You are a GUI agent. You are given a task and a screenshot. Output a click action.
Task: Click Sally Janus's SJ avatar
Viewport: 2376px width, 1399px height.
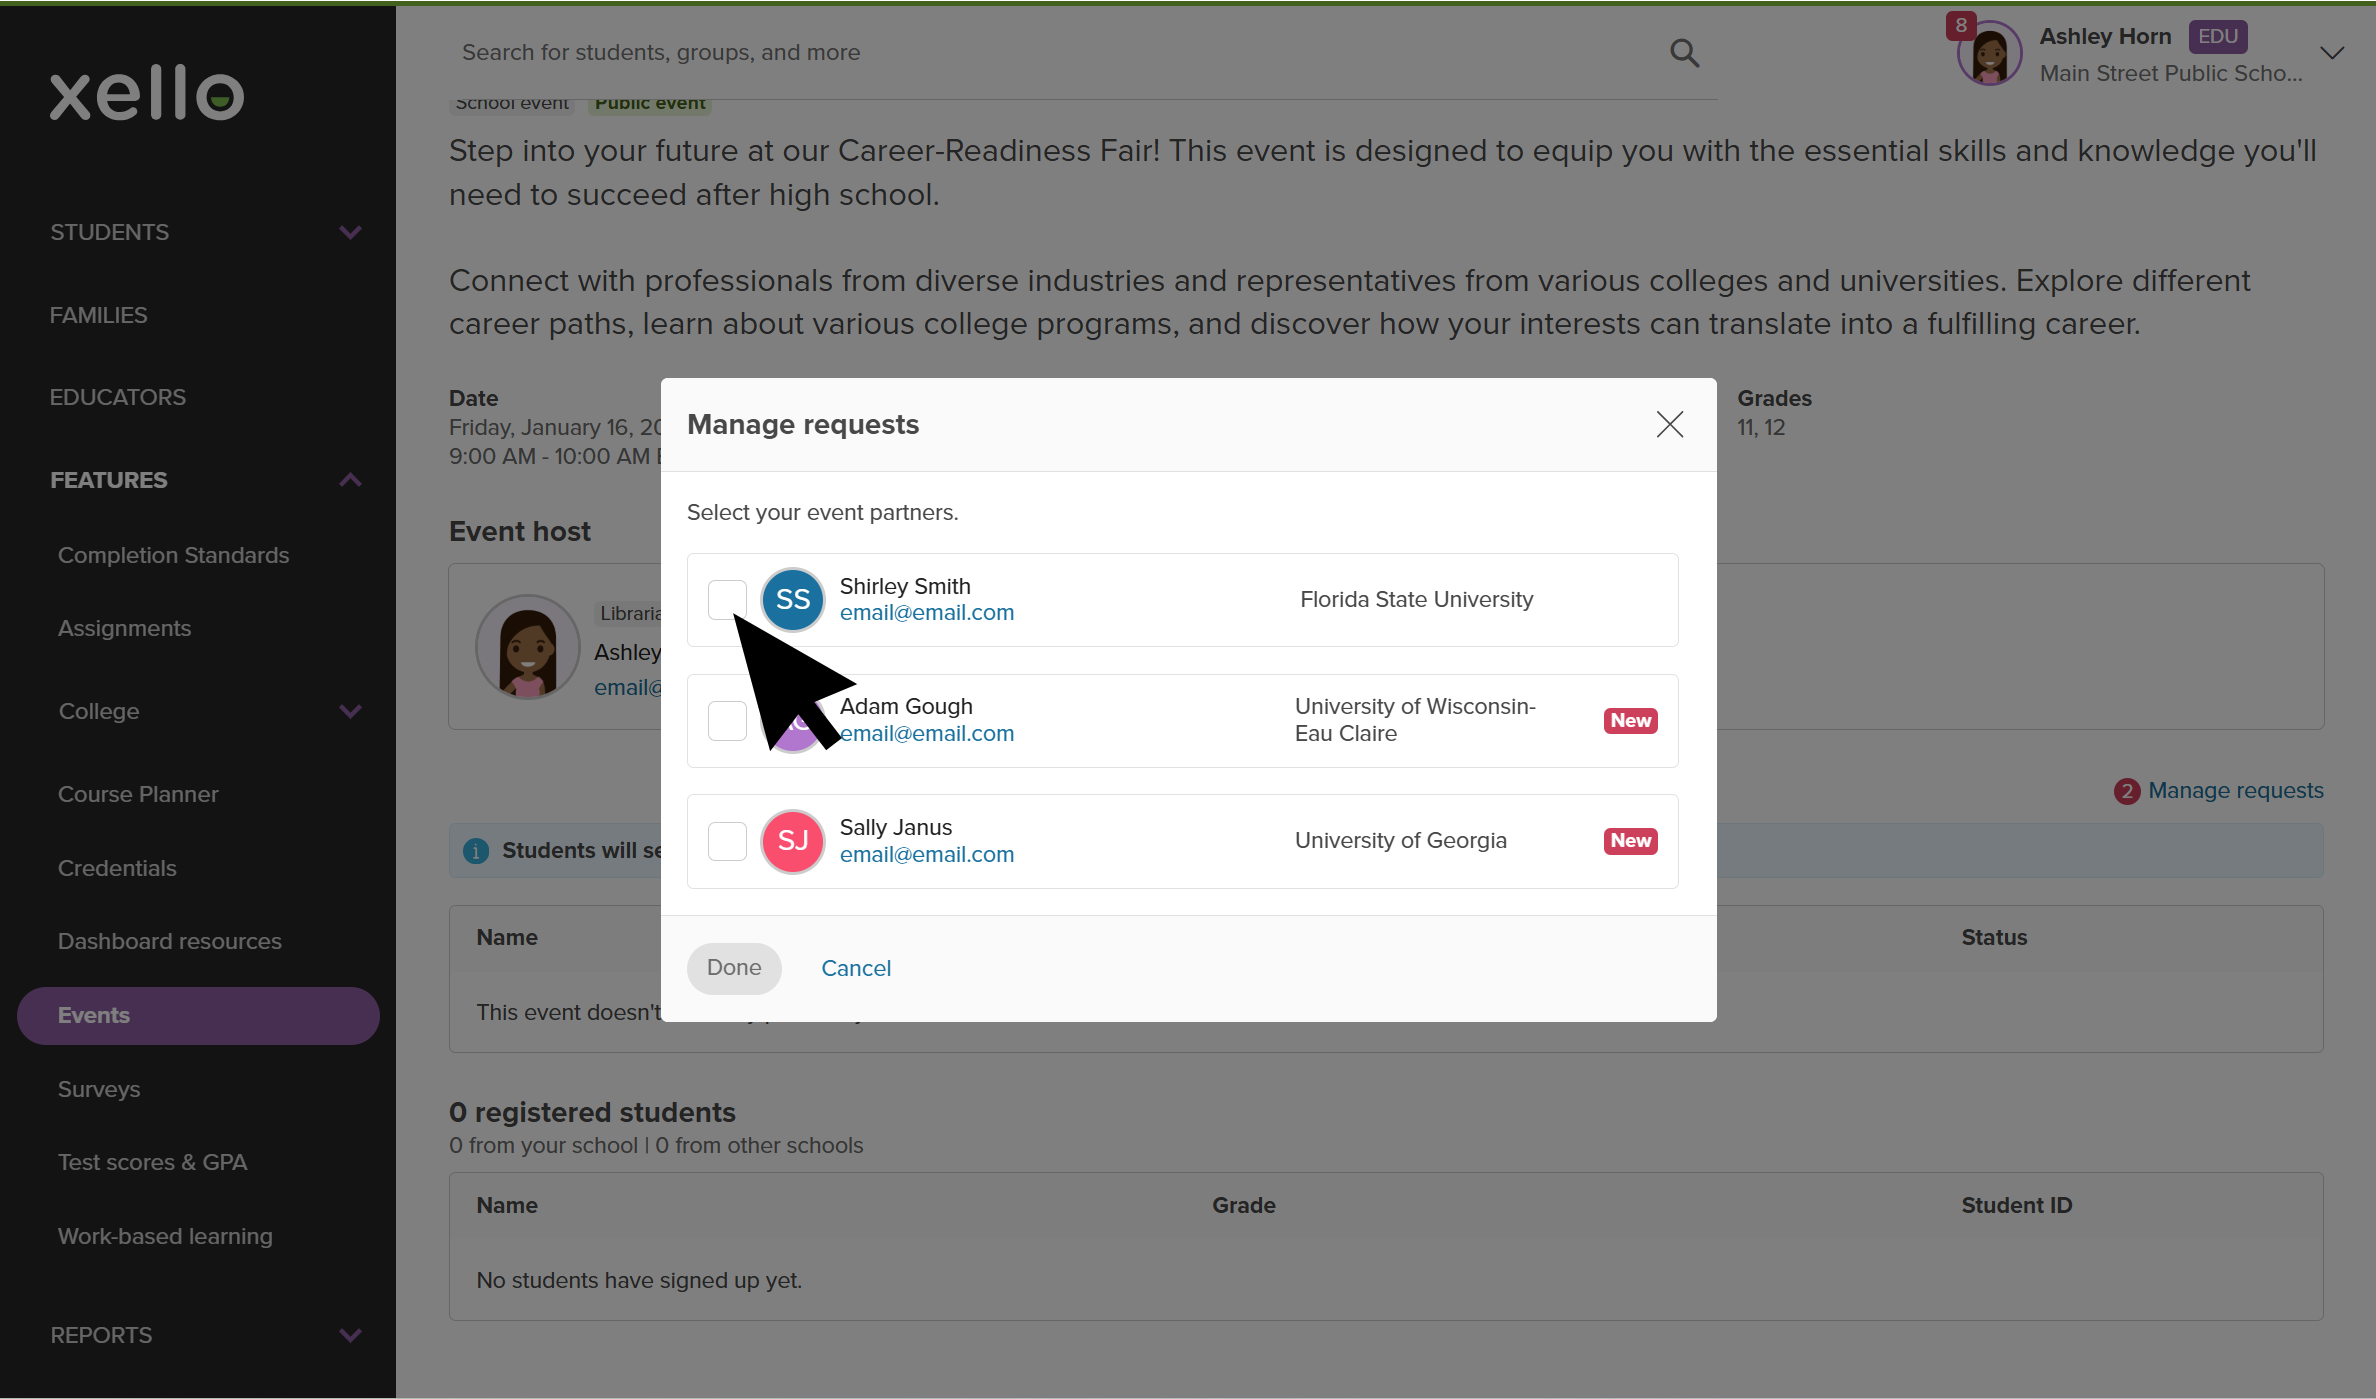tap(792, 841)
